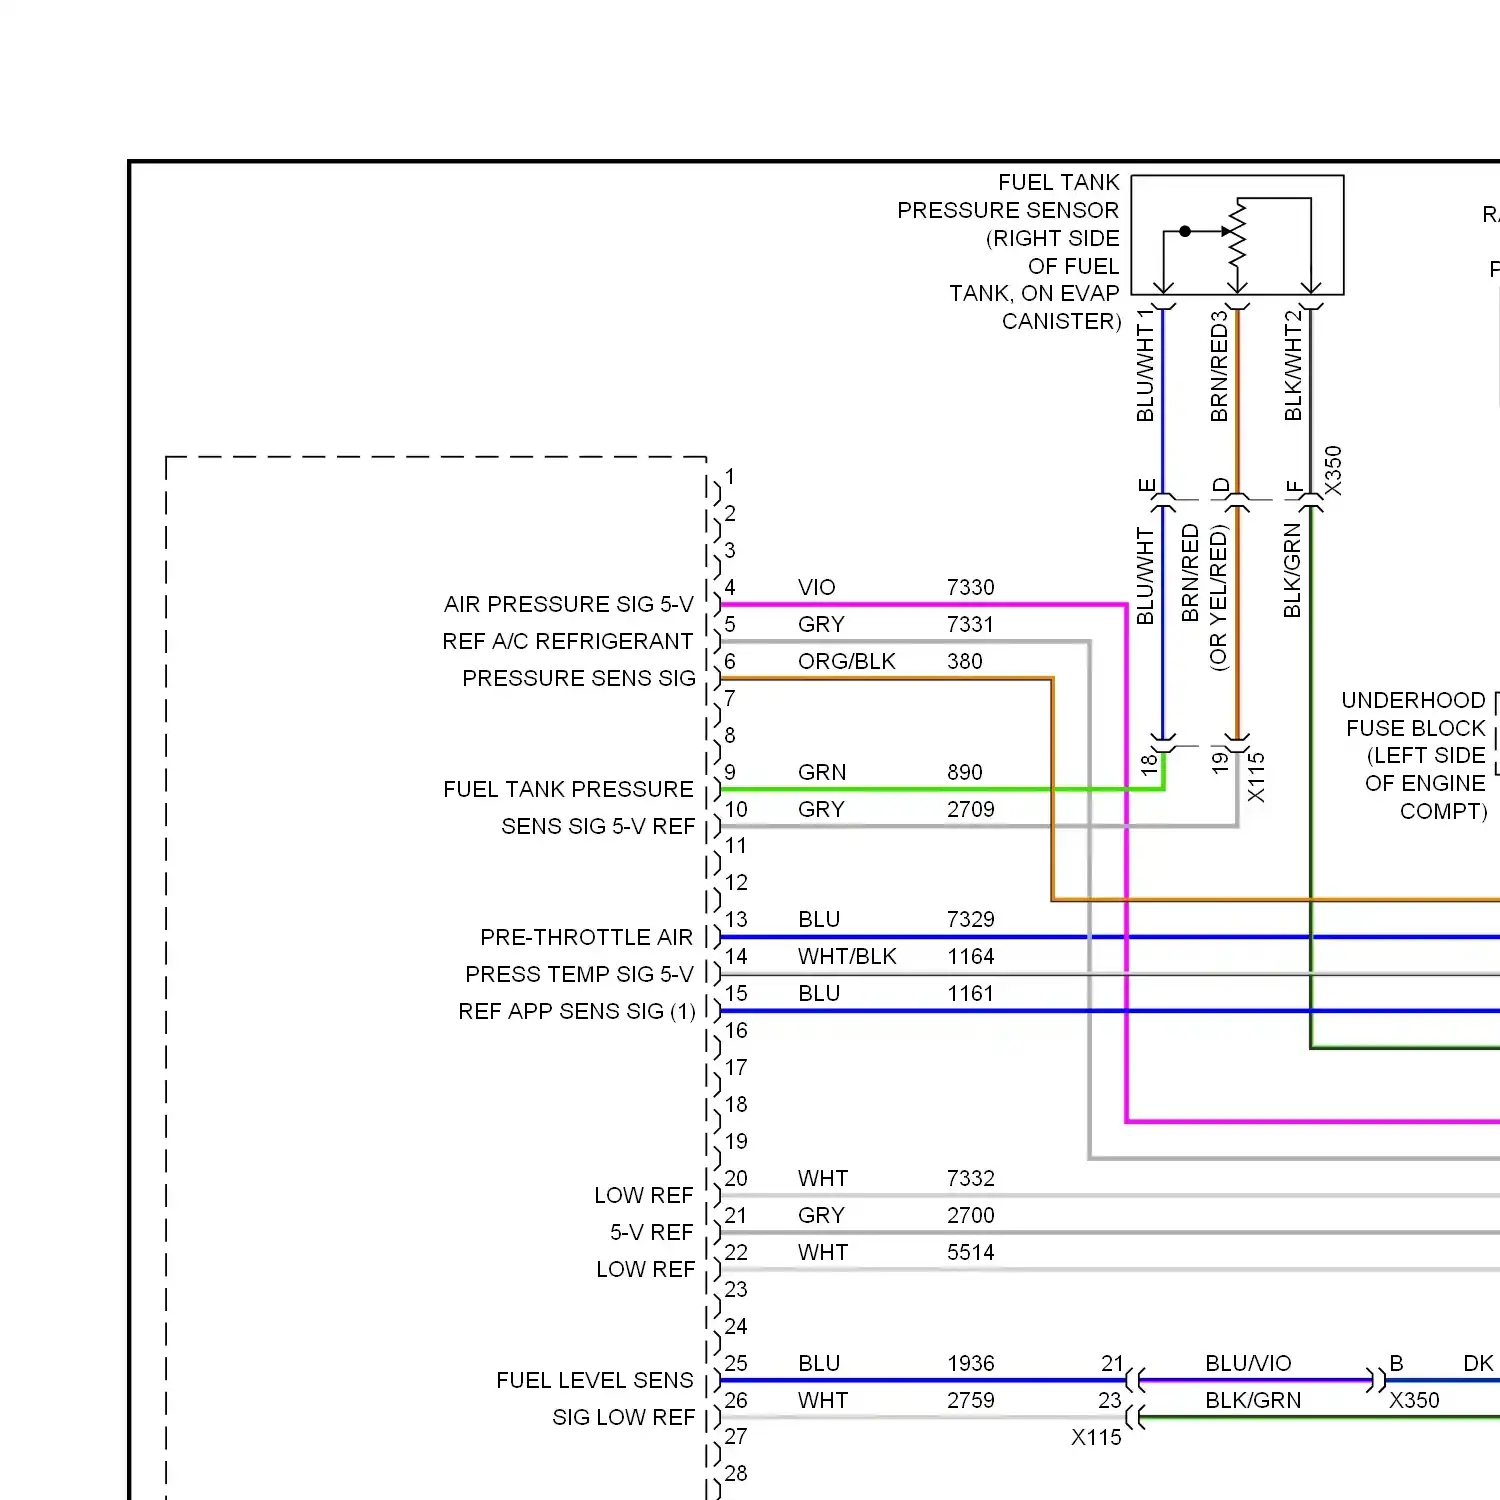Click pin 21 label near BLU/VIO splice

pyautogui.click(x=1112, y=1363)
